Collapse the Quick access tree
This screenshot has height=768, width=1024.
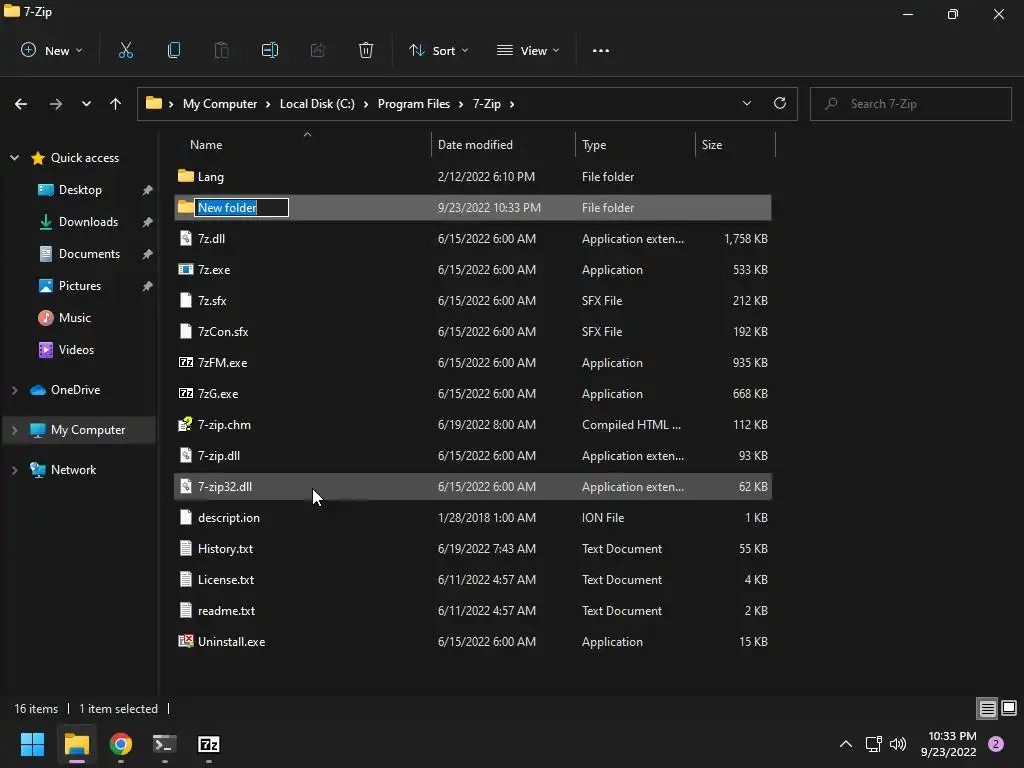point(14,157)
